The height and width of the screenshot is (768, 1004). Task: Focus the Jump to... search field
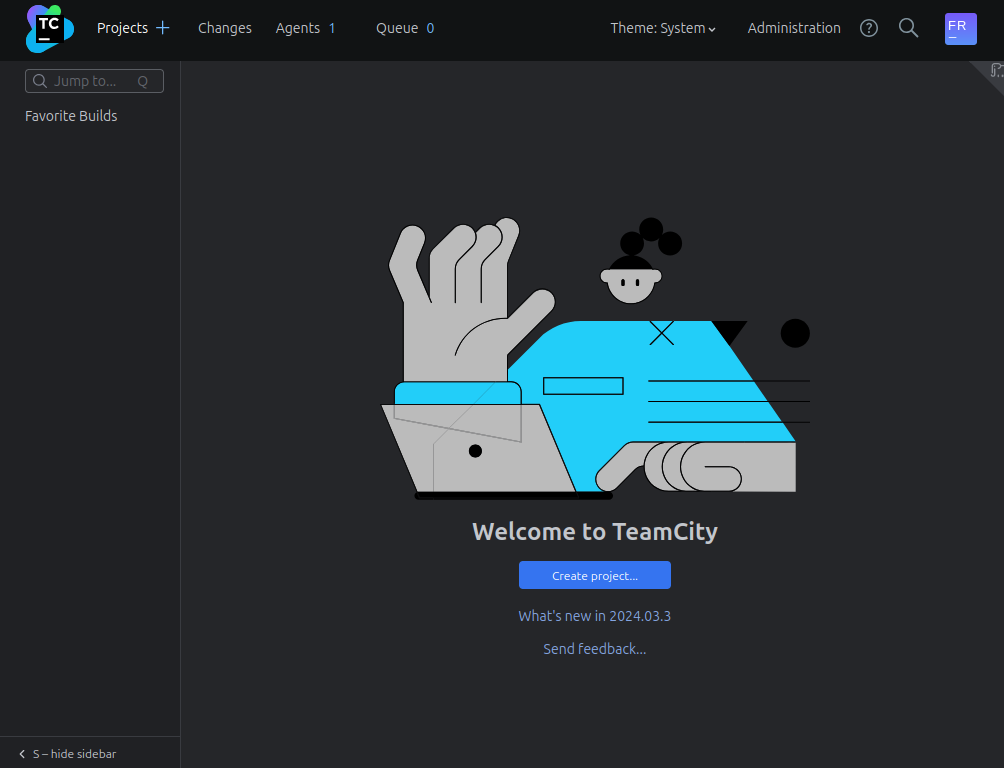tap(90, 81)
